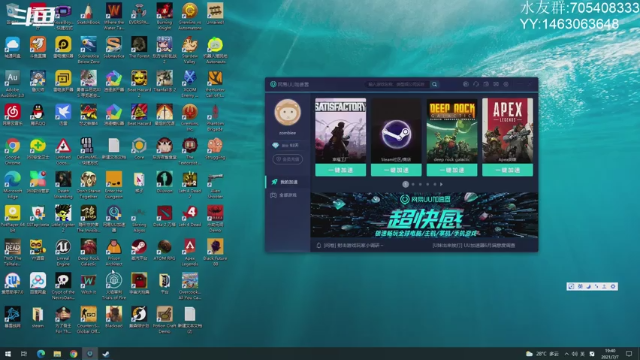This screenshot has height=360, width=640.
Task: Launch Where the Water Tastes shortcut
Action: coord(113,16)
